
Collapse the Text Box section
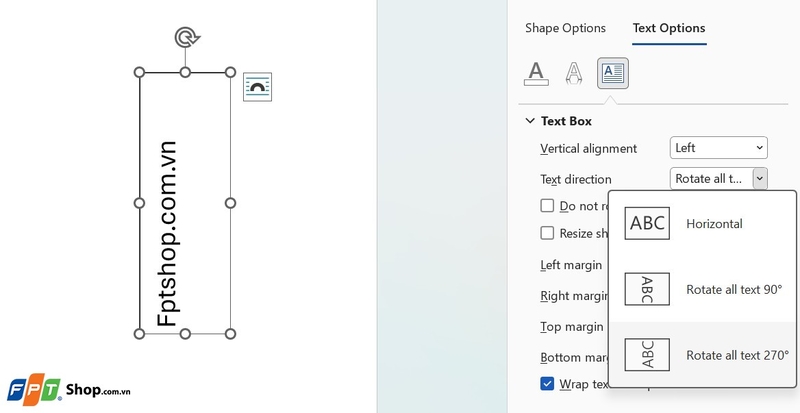tap(531, 121)
